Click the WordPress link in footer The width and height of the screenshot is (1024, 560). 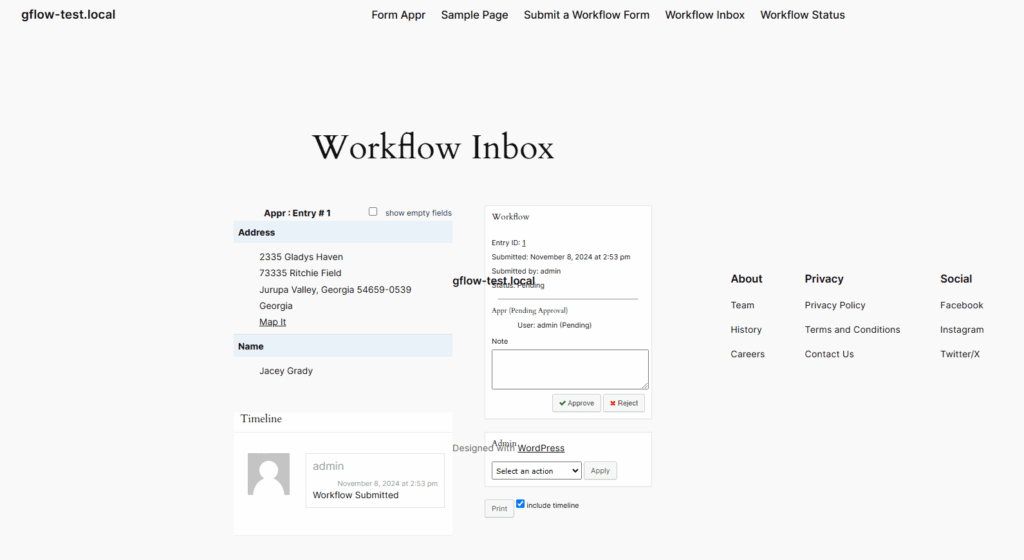click(x=540, y=448)
